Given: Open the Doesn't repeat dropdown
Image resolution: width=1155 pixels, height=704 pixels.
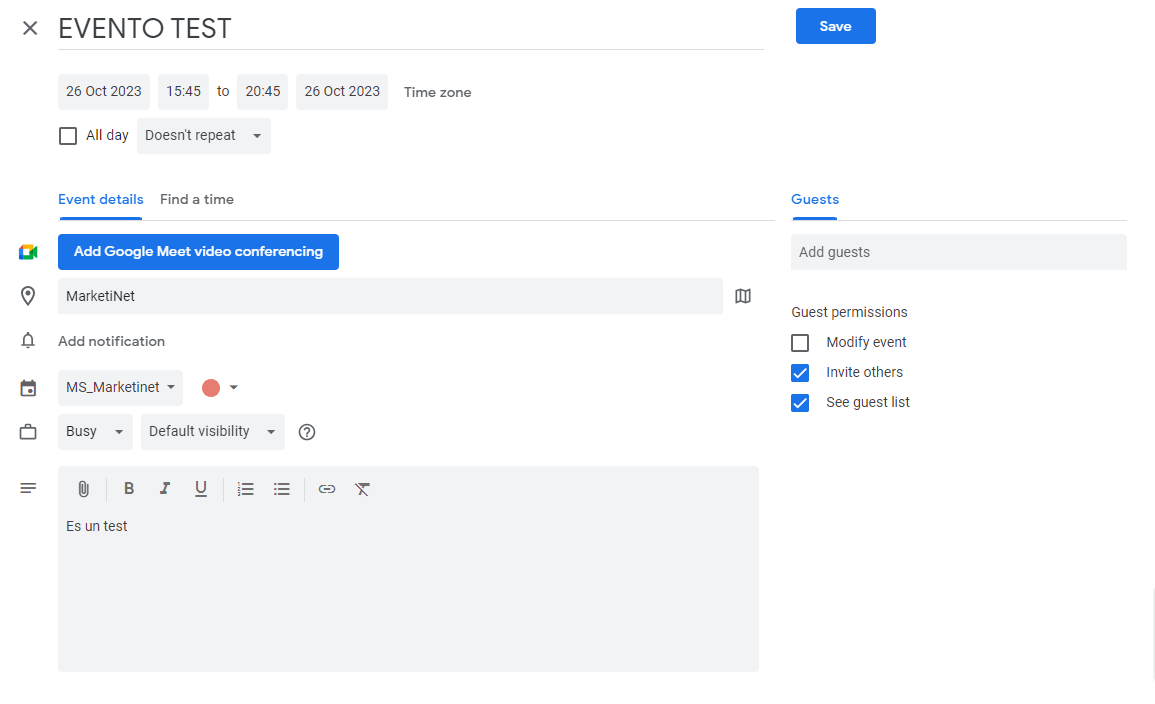Looking at the screenshot, I should pyautogui.click(x=204, y=135).
